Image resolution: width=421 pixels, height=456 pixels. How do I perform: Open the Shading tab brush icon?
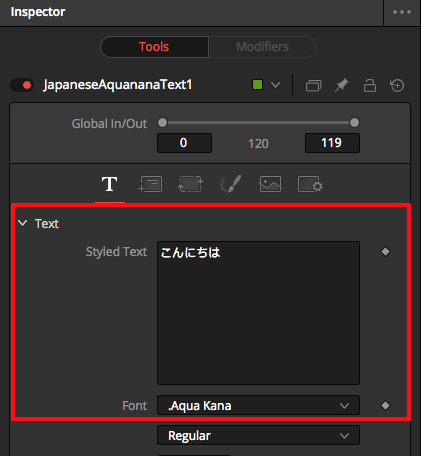pos(230,184)
